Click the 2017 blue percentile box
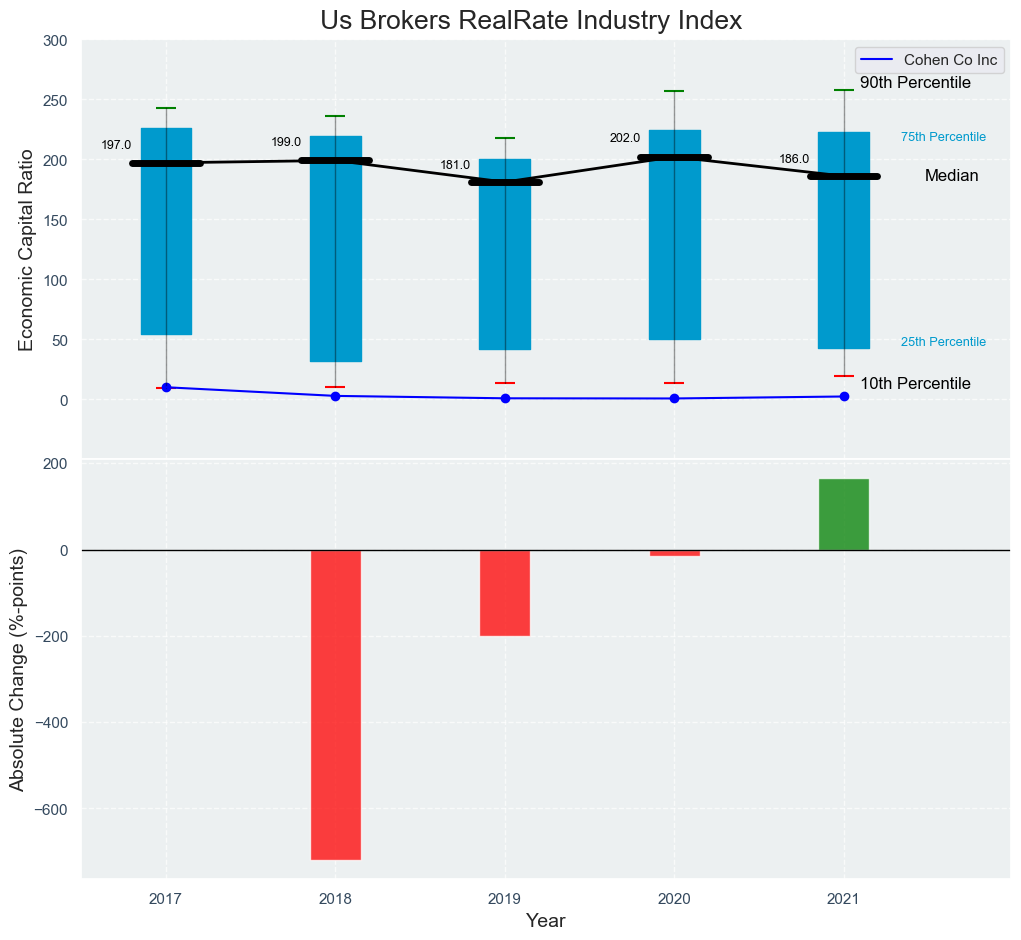Viewport: 1021px width, 940px height. click(167, 232)
